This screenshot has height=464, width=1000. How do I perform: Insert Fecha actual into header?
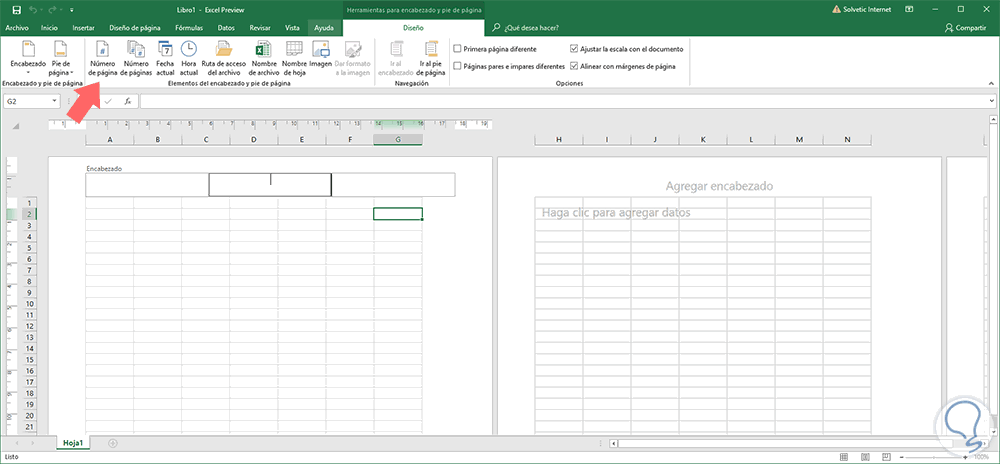(x=165, y=59)
